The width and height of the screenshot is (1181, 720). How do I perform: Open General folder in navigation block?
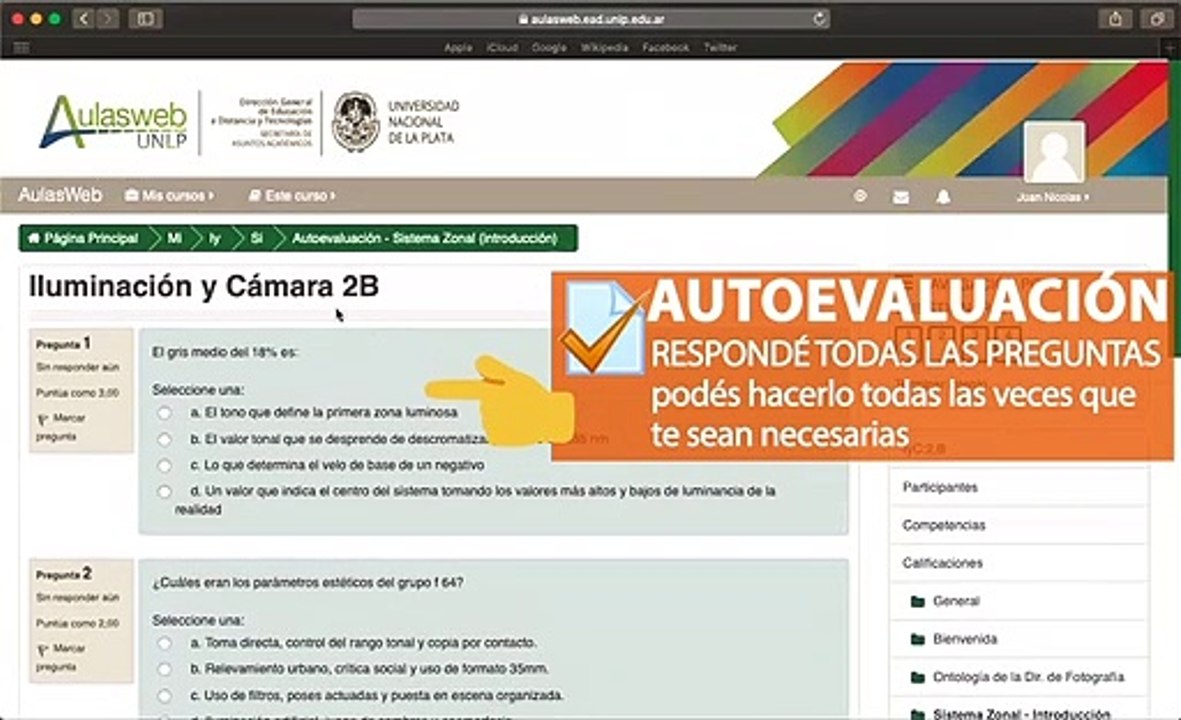pos(956,601)
